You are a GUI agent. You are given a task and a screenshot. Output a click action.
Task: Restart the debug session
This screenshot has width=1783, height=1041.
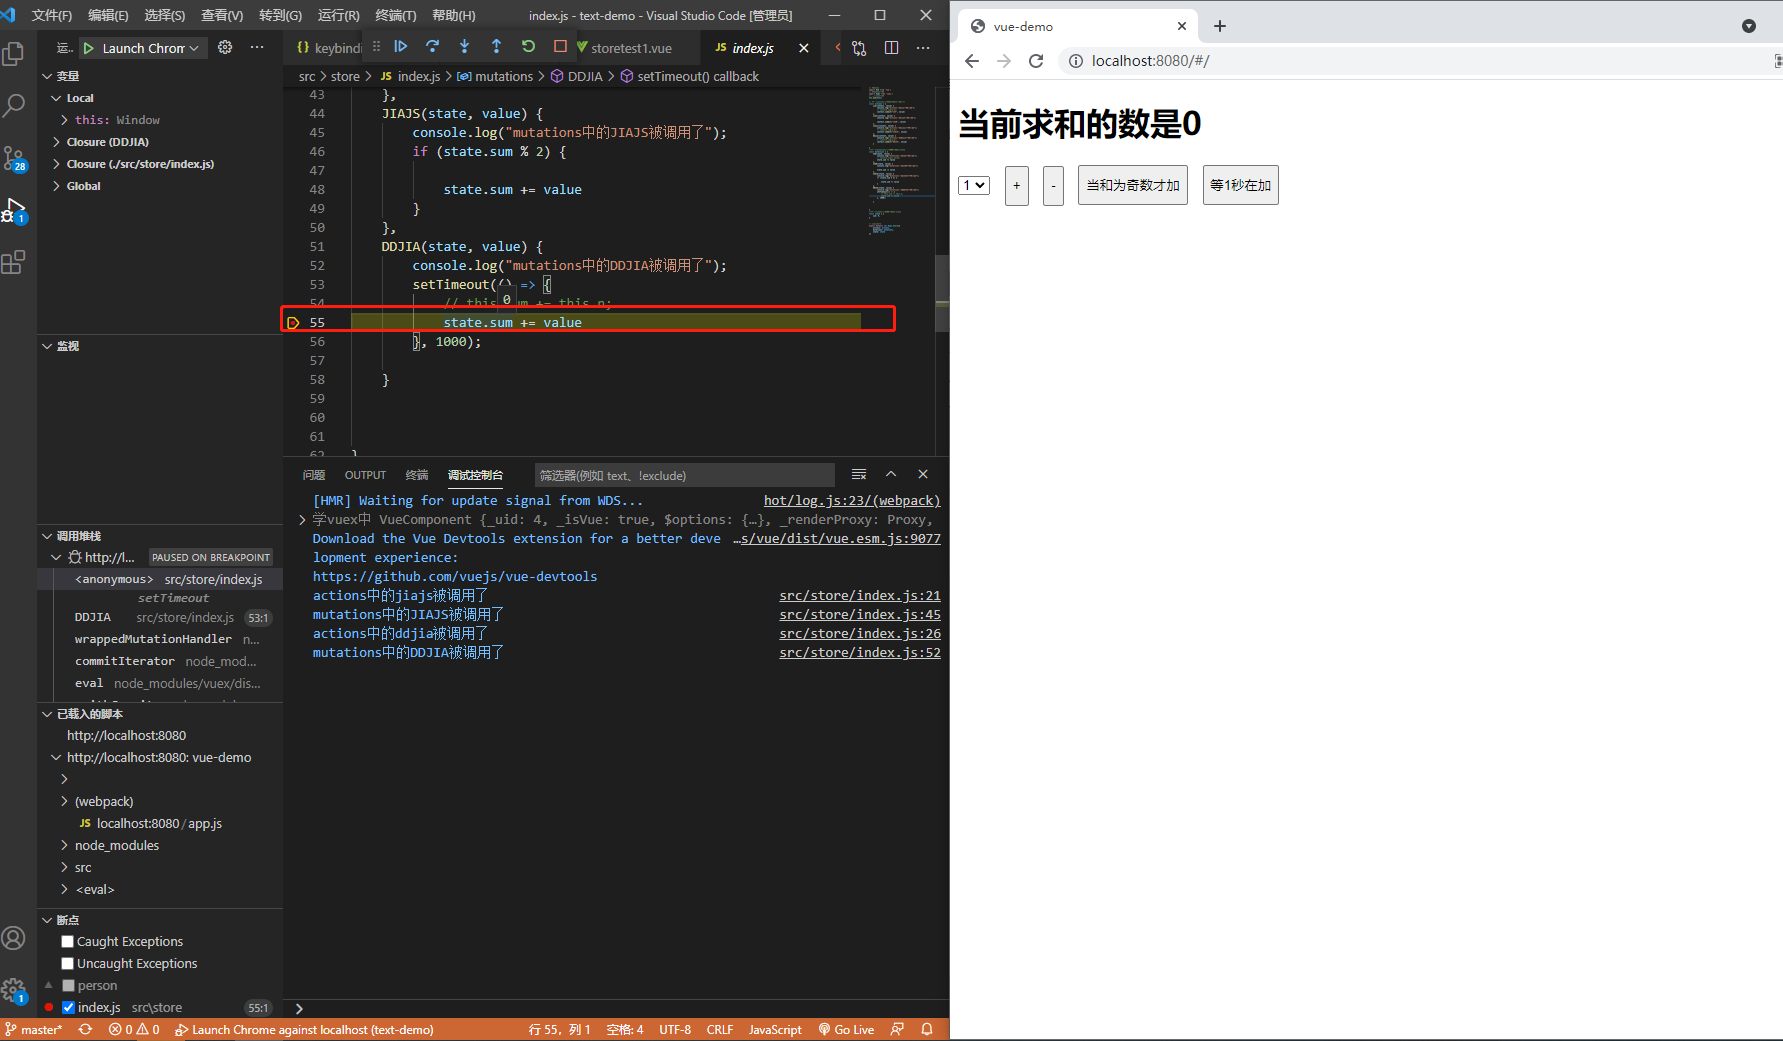click(x=529, y=46)
